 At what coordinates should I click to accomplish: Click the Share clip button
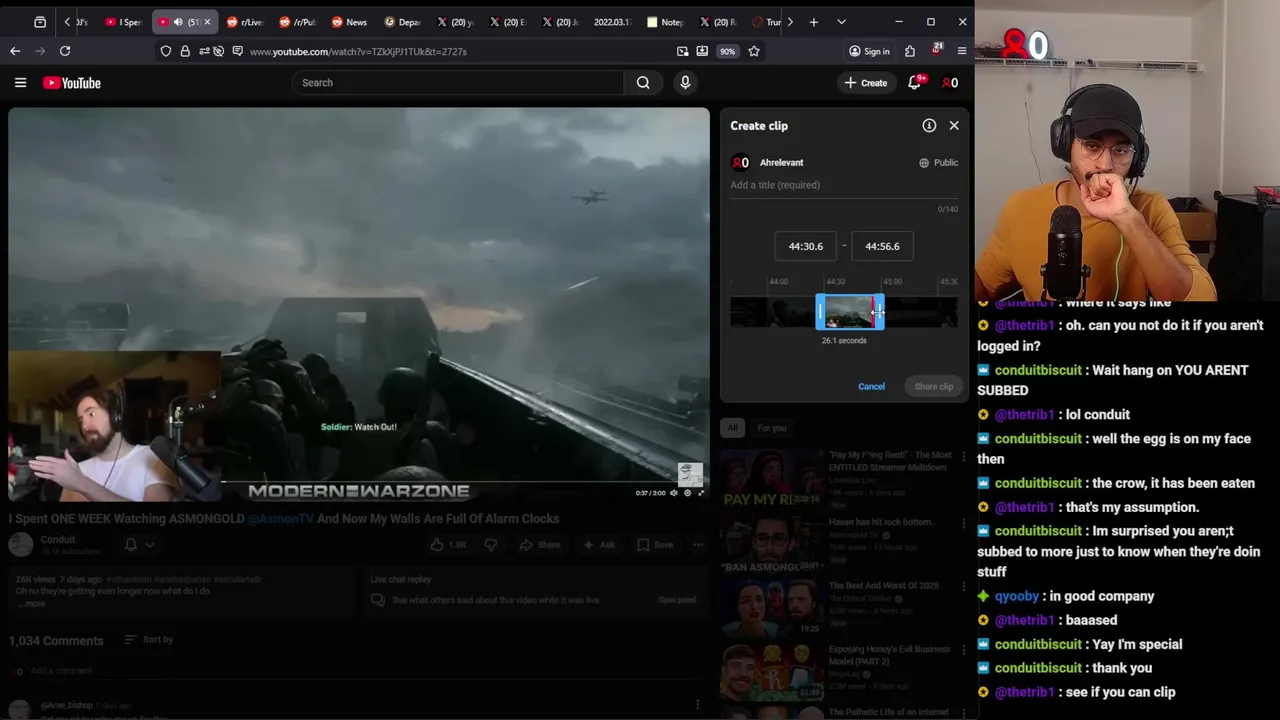click(x=934, y=387)
